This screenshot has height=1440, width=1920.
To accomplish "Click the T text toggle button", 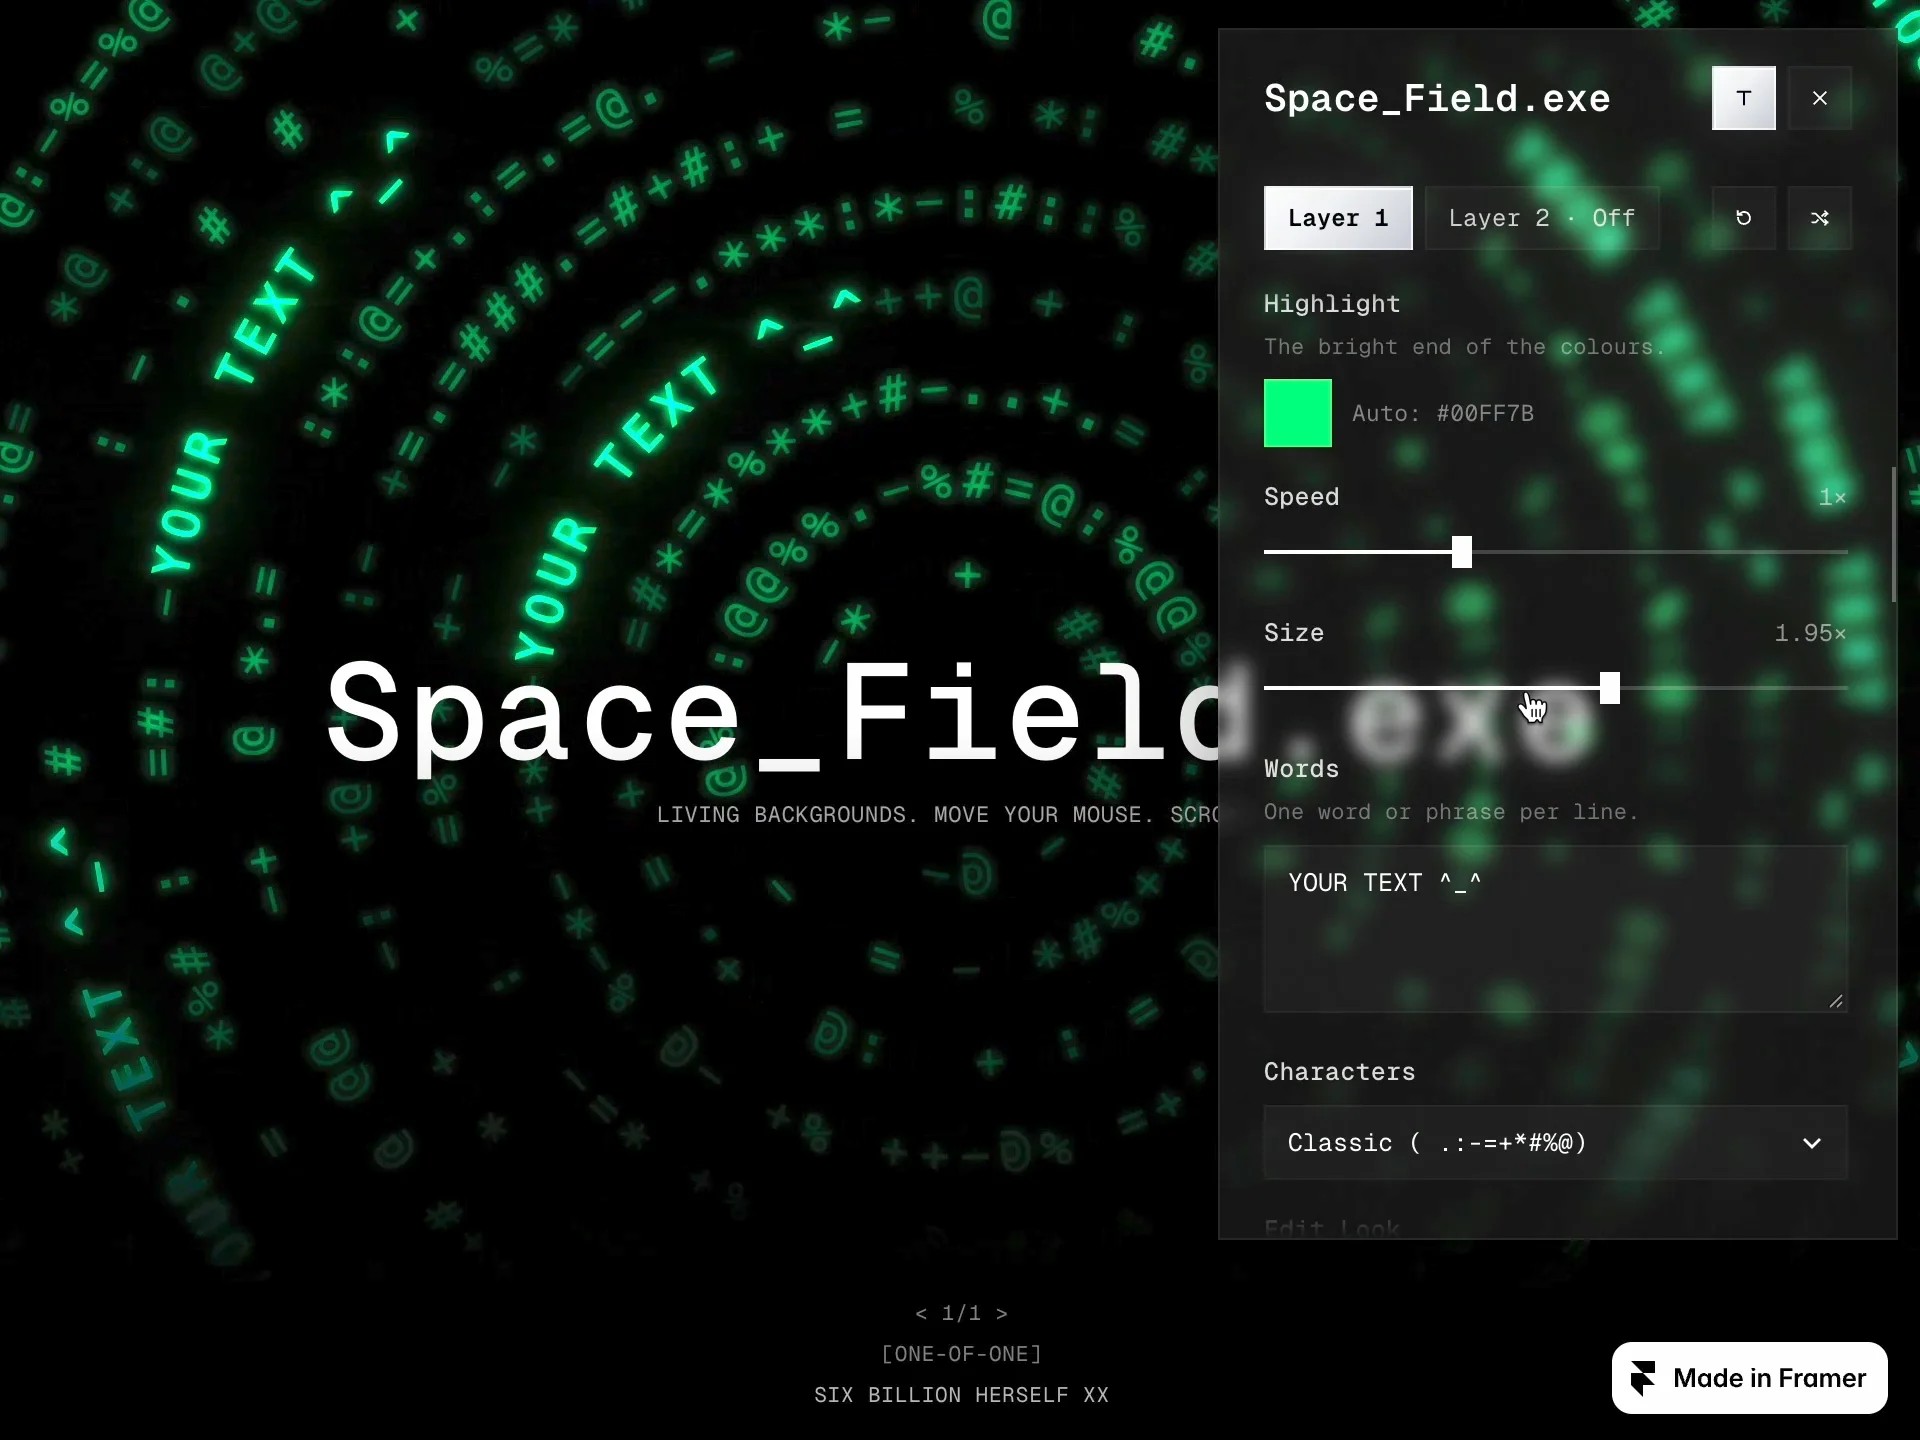I will click(1743, 98).
